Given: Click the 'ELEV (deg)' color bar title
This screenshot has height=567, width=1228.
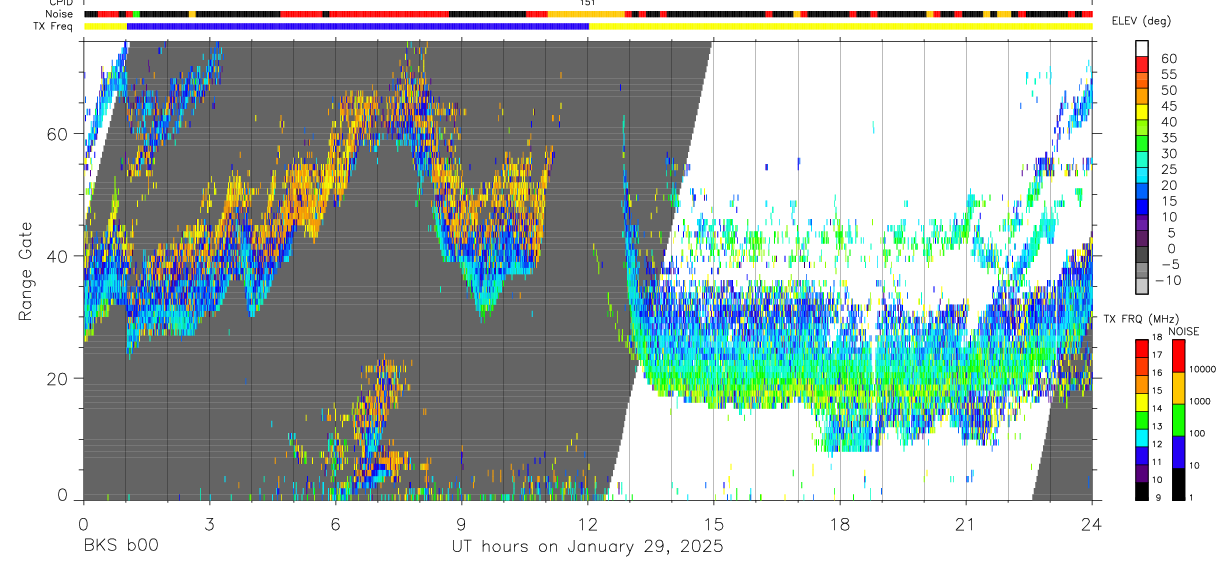Looking at the screenshot, I should click(x=1140, y=22).
